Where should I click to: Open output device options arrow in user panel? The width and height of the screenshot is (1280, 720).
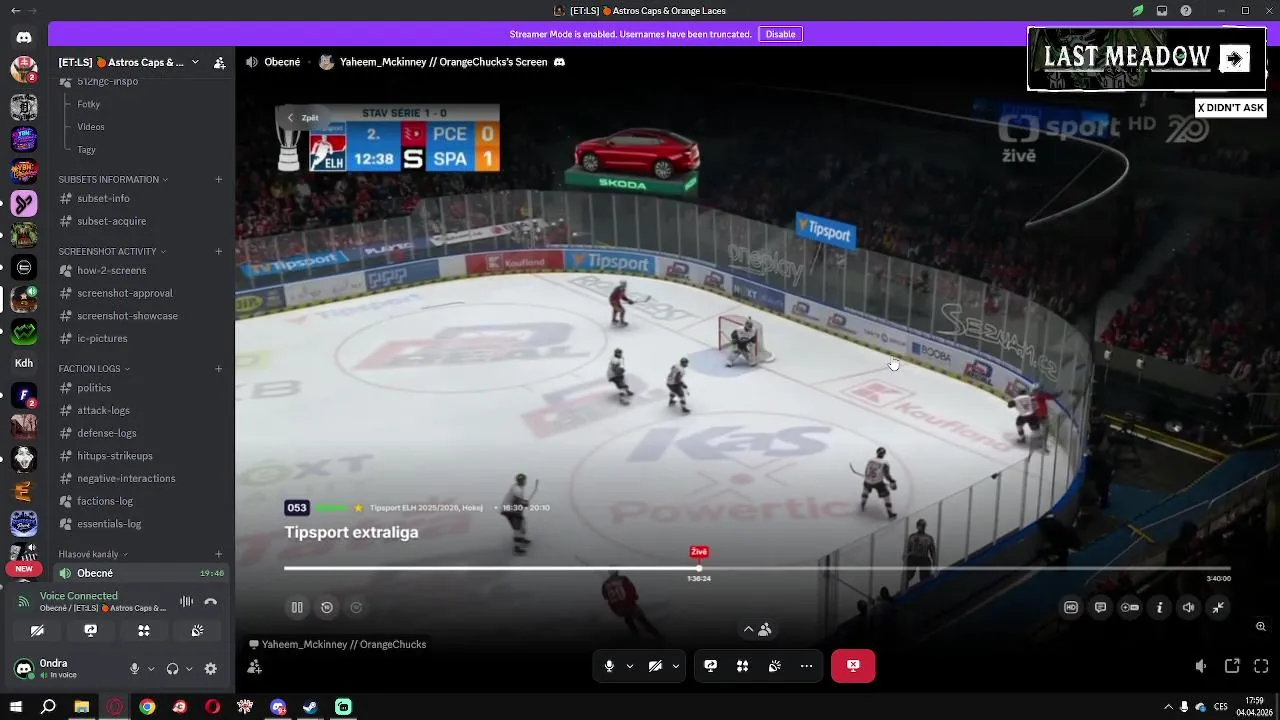coord(189,669)
